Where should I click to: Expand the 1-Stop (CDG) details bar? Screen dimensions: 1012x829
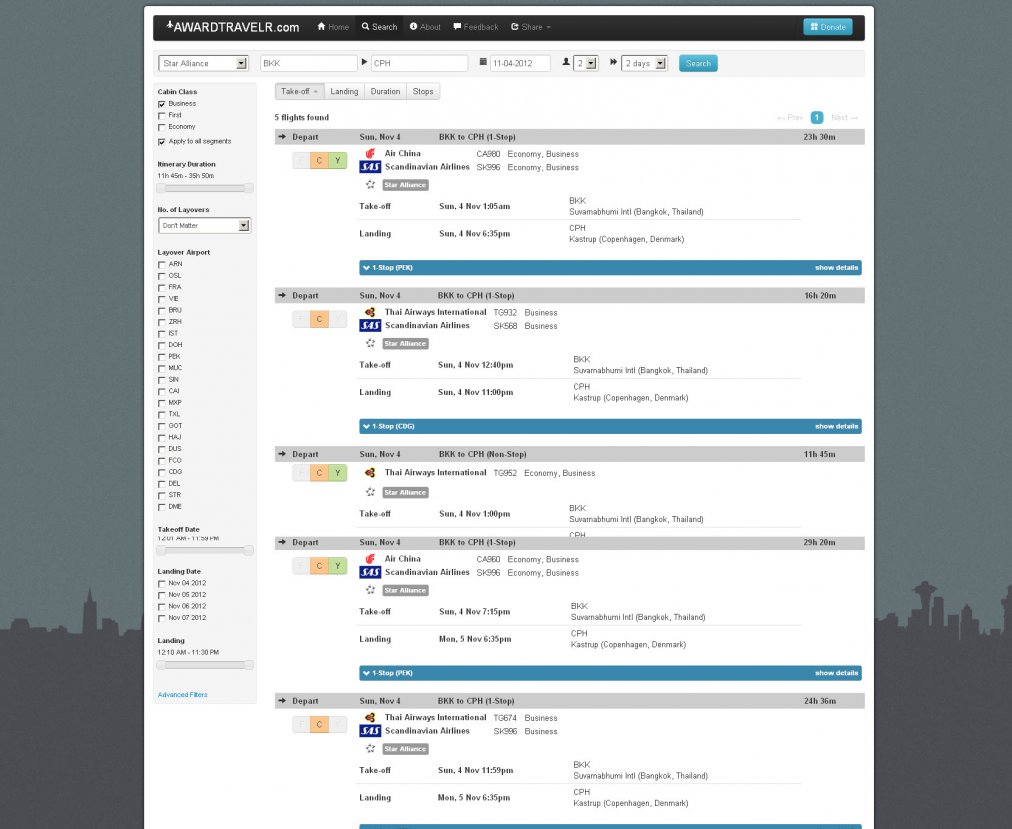pos(609,426)
